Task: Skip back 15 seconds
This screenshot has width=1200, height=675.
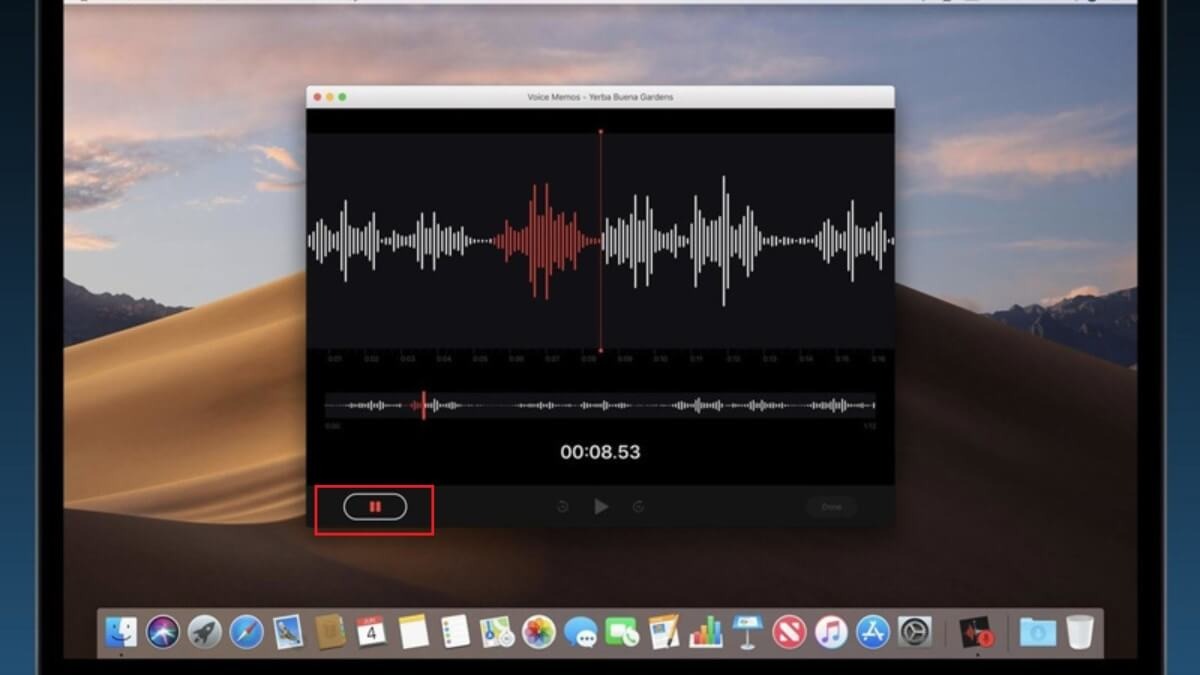Action: coord(563,507)
